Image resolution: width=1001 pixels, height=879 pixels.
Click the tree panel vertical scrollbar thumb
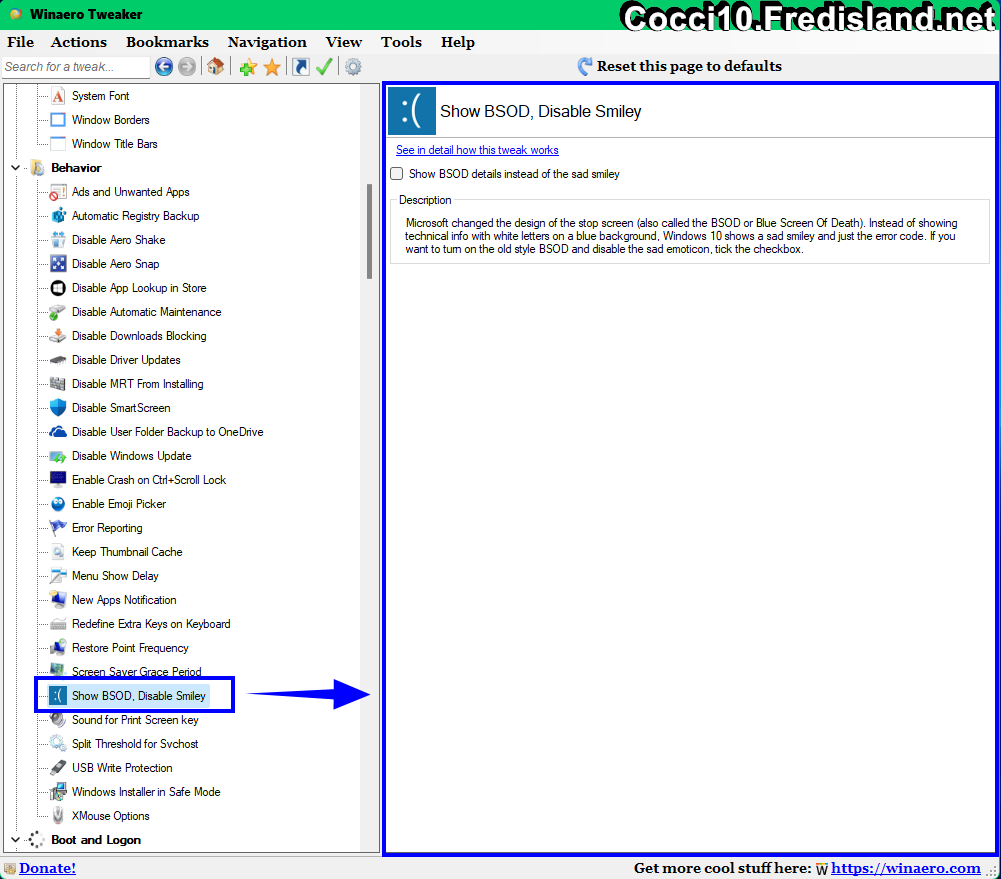[369, 232]
